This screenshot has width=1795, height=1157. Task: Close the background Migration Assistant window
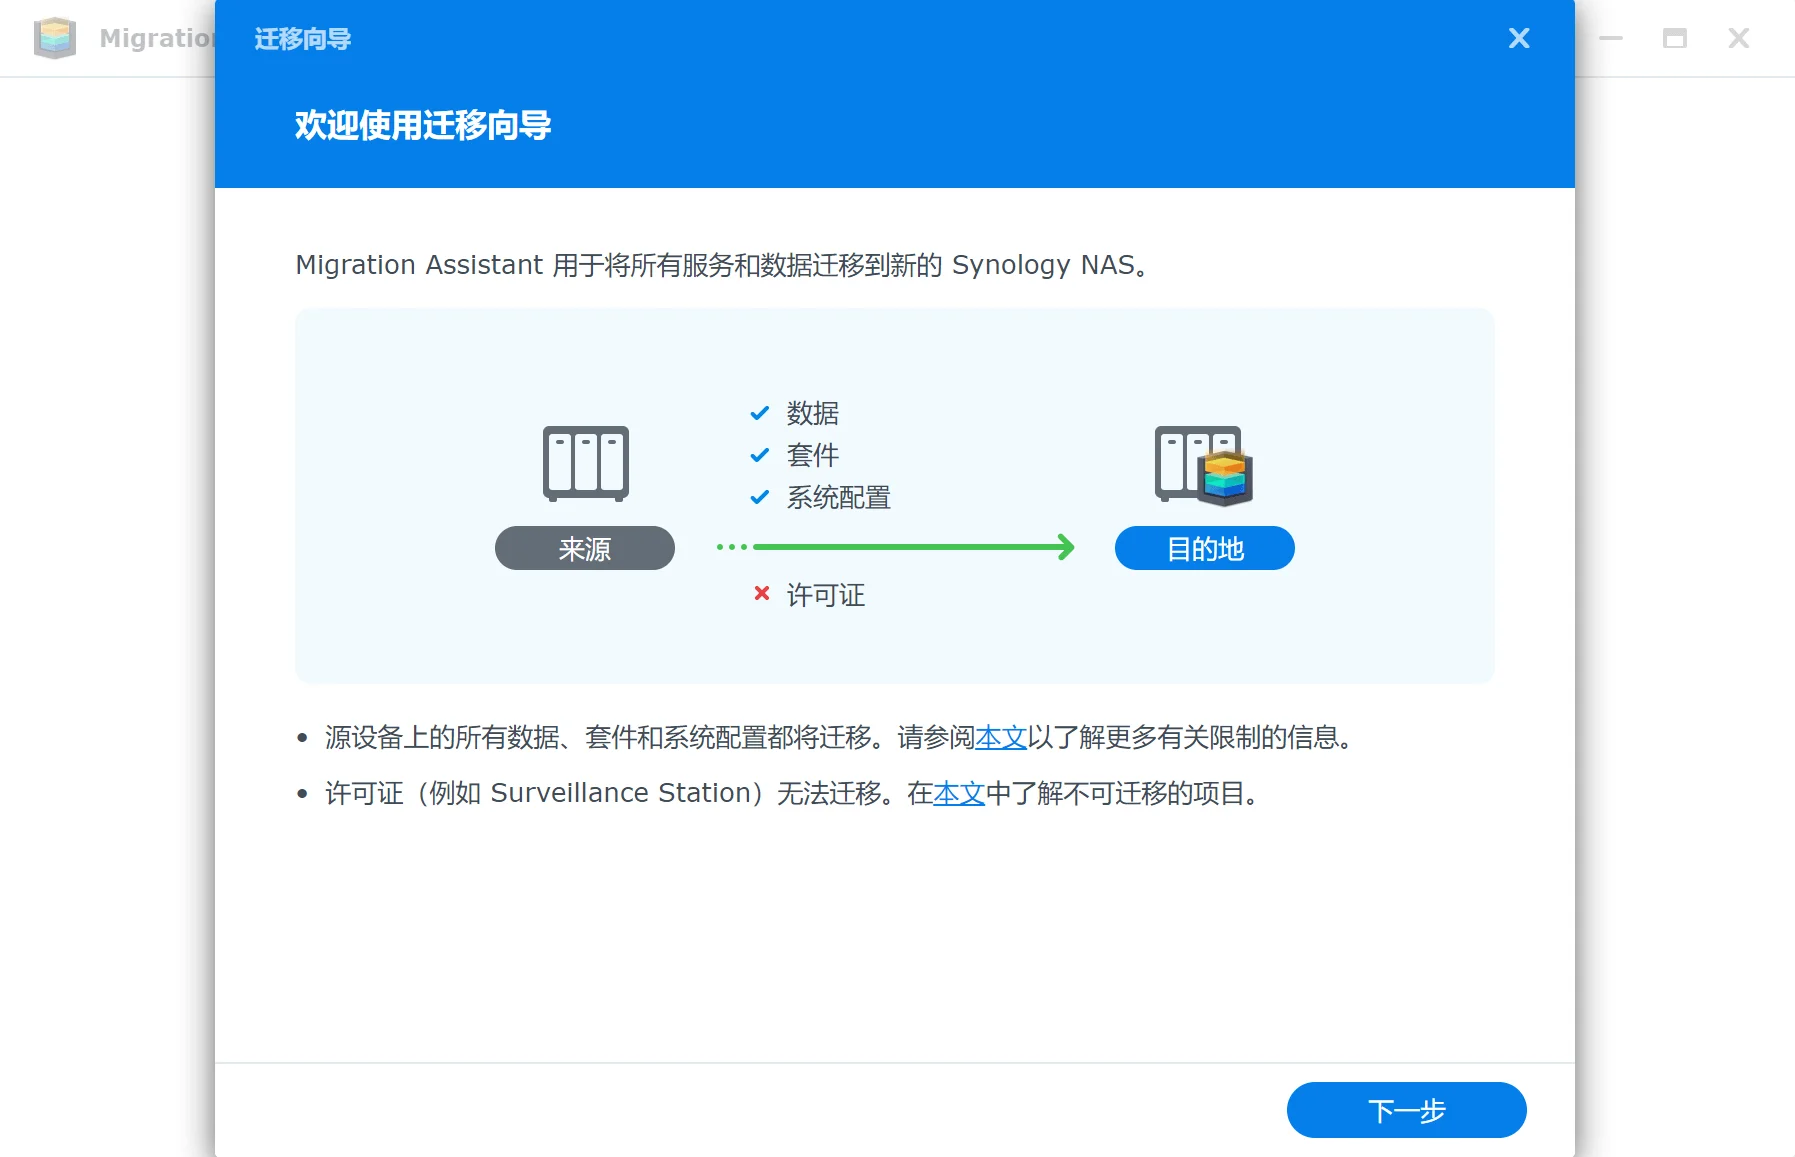coord(1738,38)
